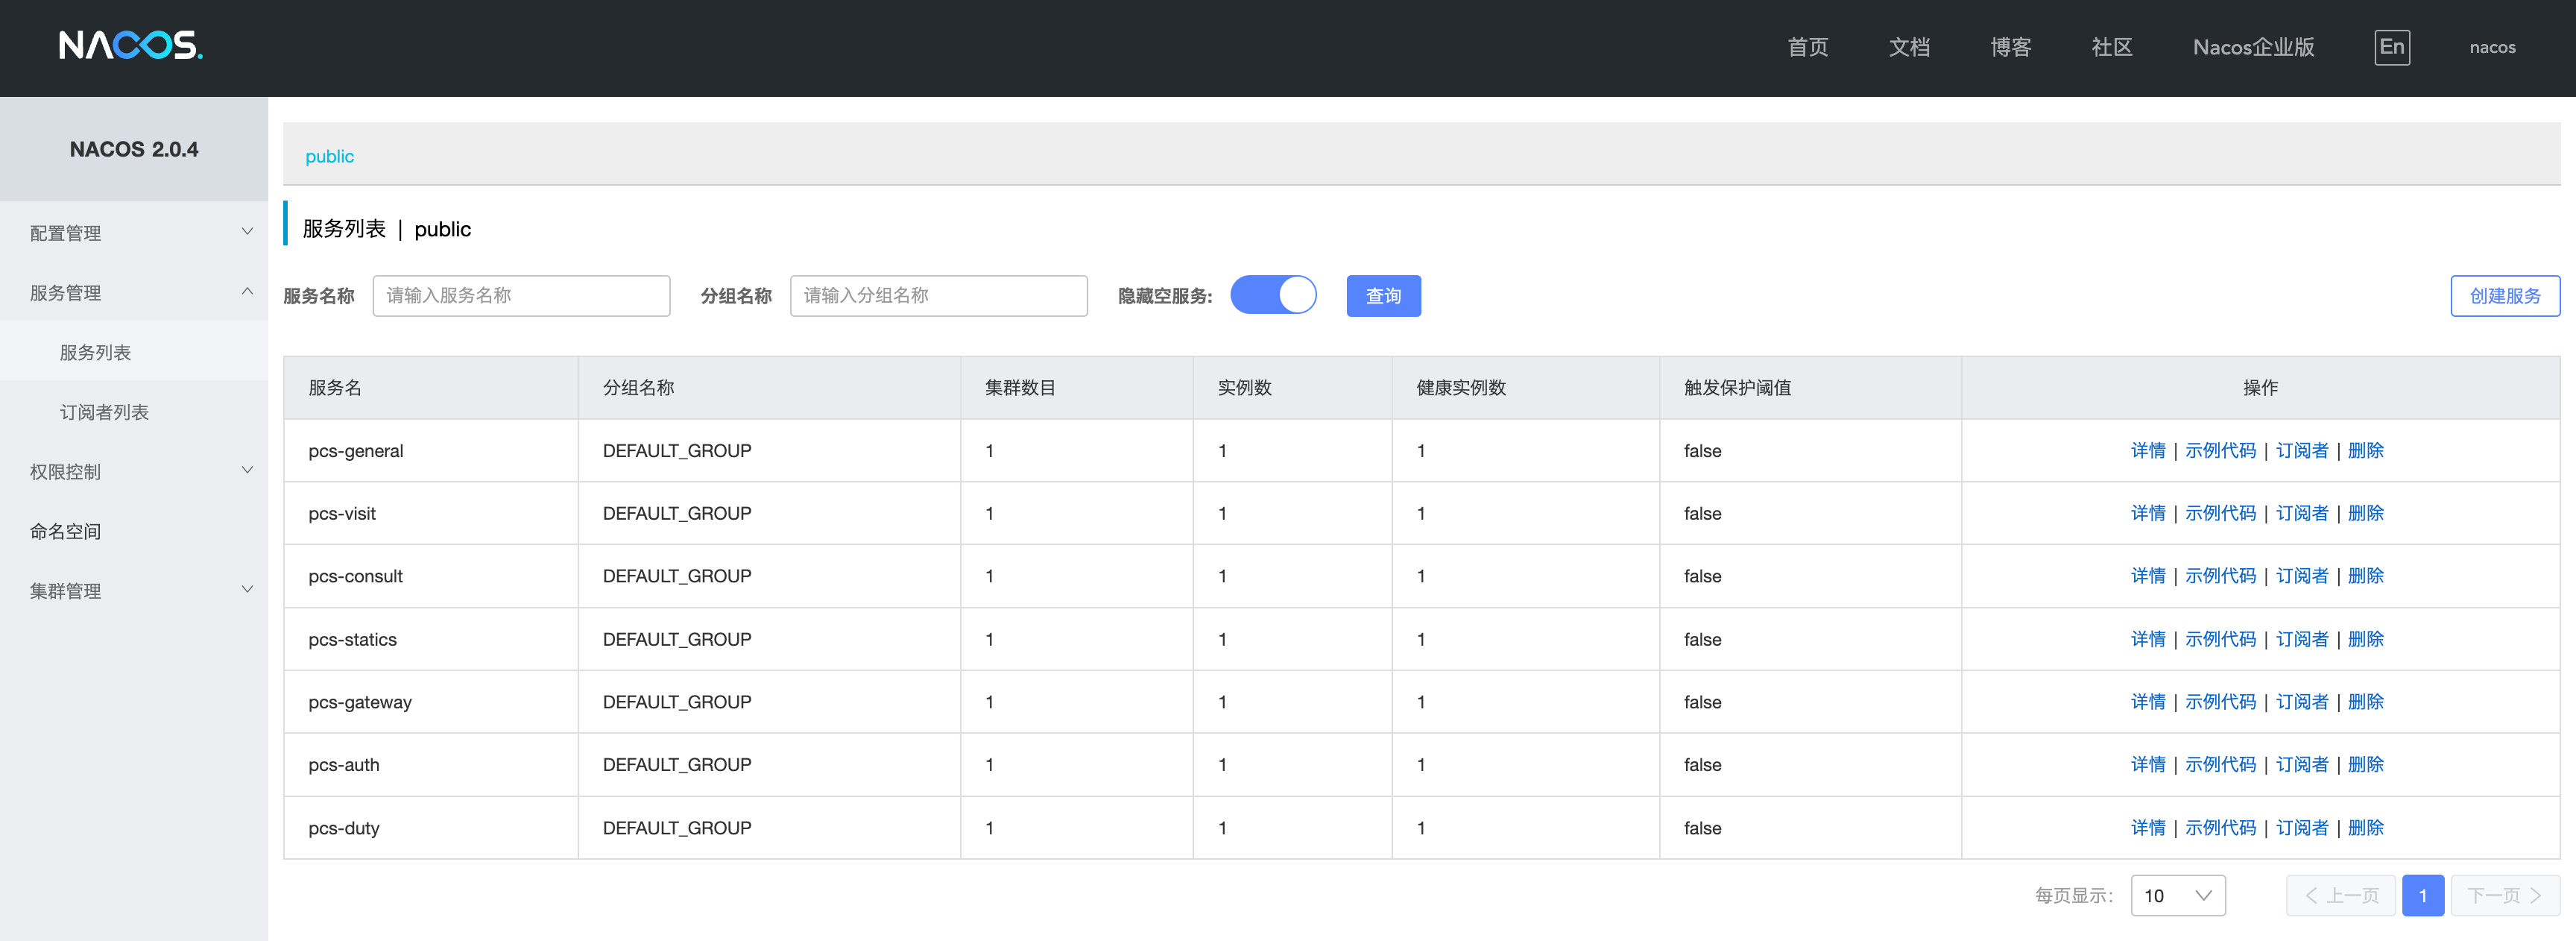The height and width of the screenshot is (941, 2576).
Task: Open 详情 for pcs-general service
Action: coord(2147,450)
